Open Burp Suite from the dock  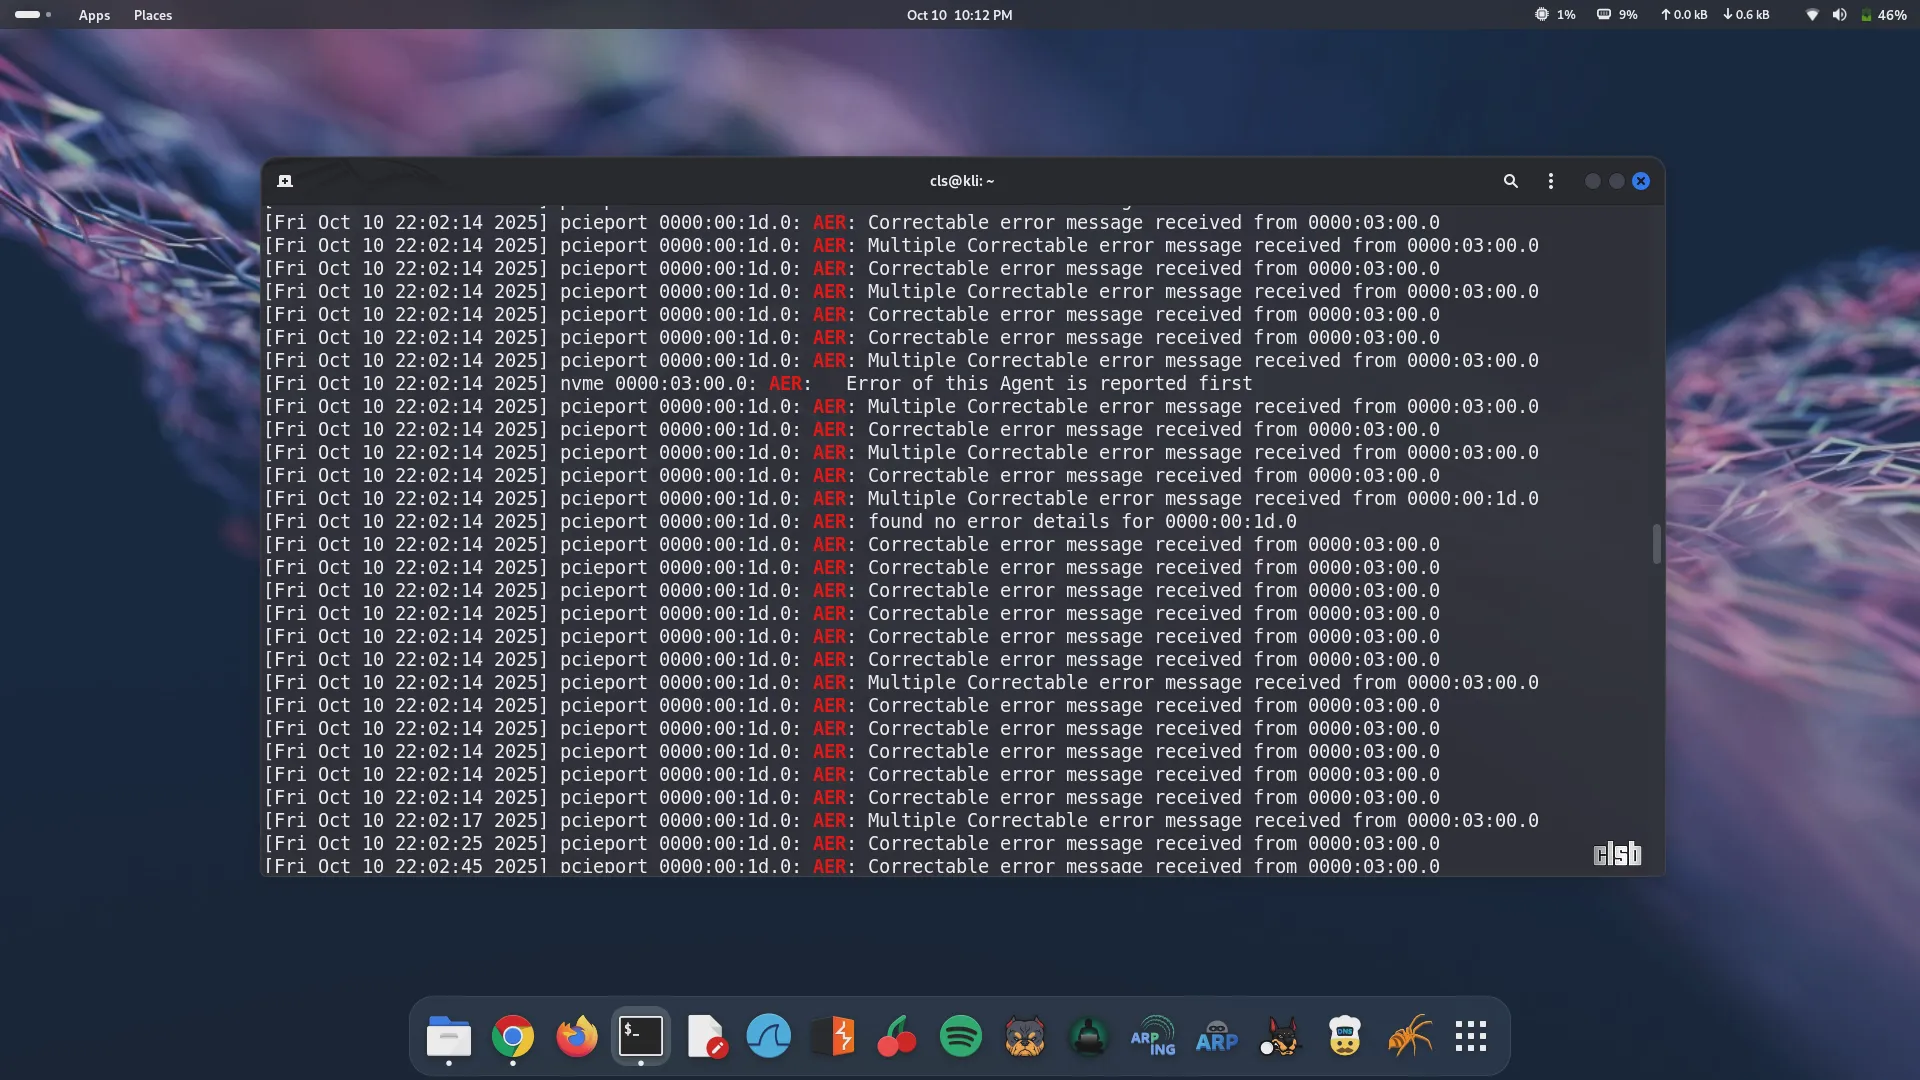point(833,1037)
